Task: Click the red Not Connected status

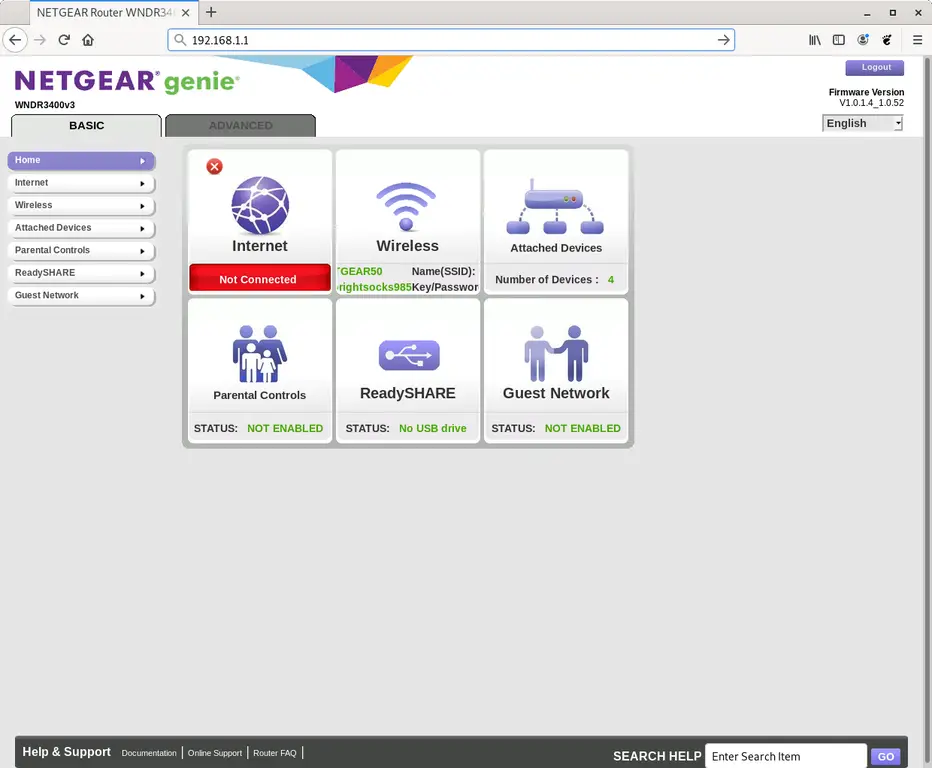Action: [260, 278]
